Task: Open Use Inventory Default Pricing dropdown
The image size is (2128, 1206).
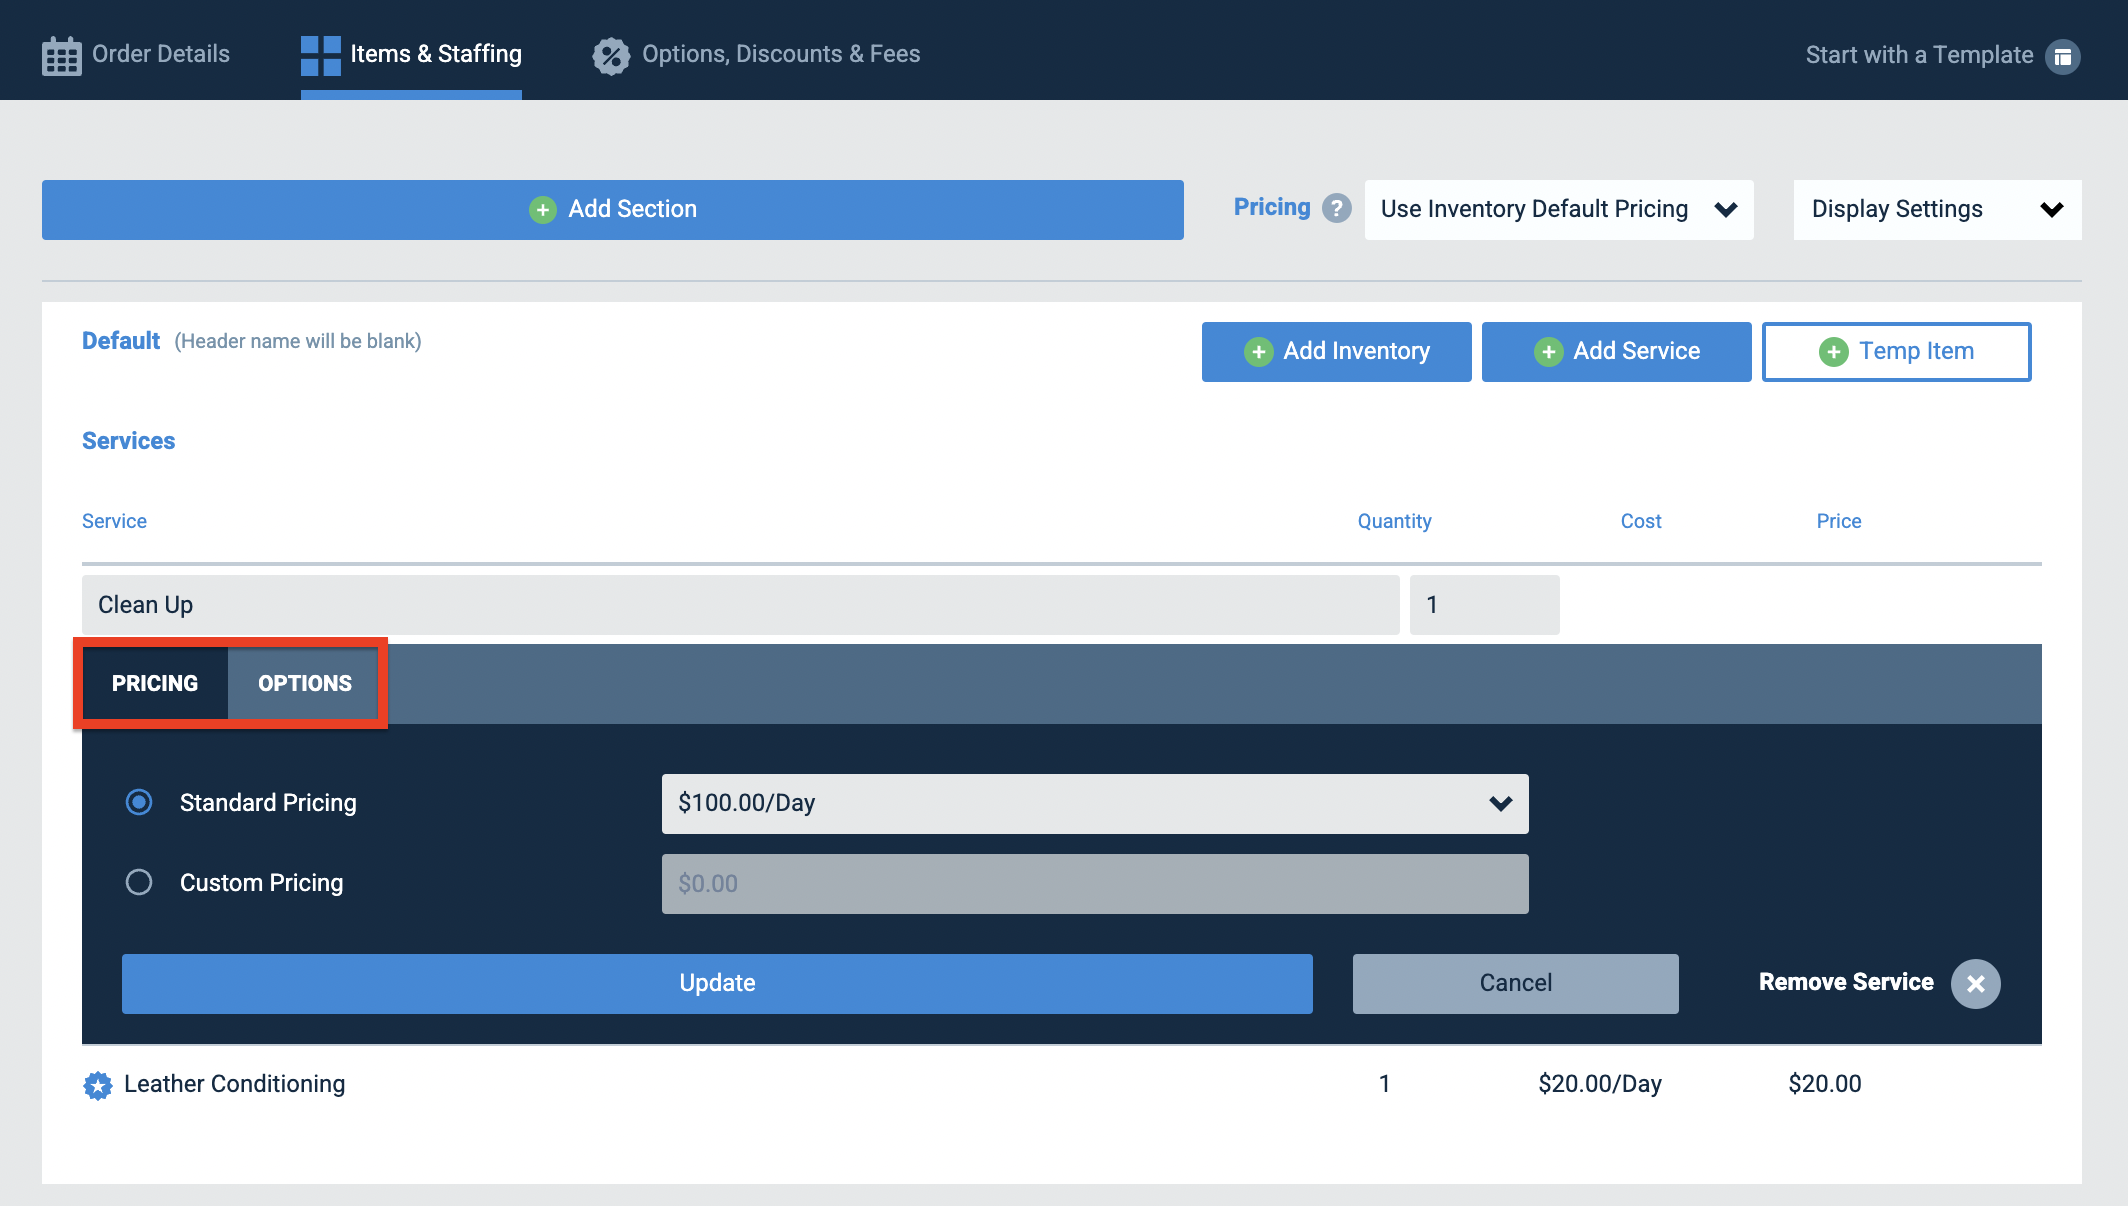Action: (1559, 210)
